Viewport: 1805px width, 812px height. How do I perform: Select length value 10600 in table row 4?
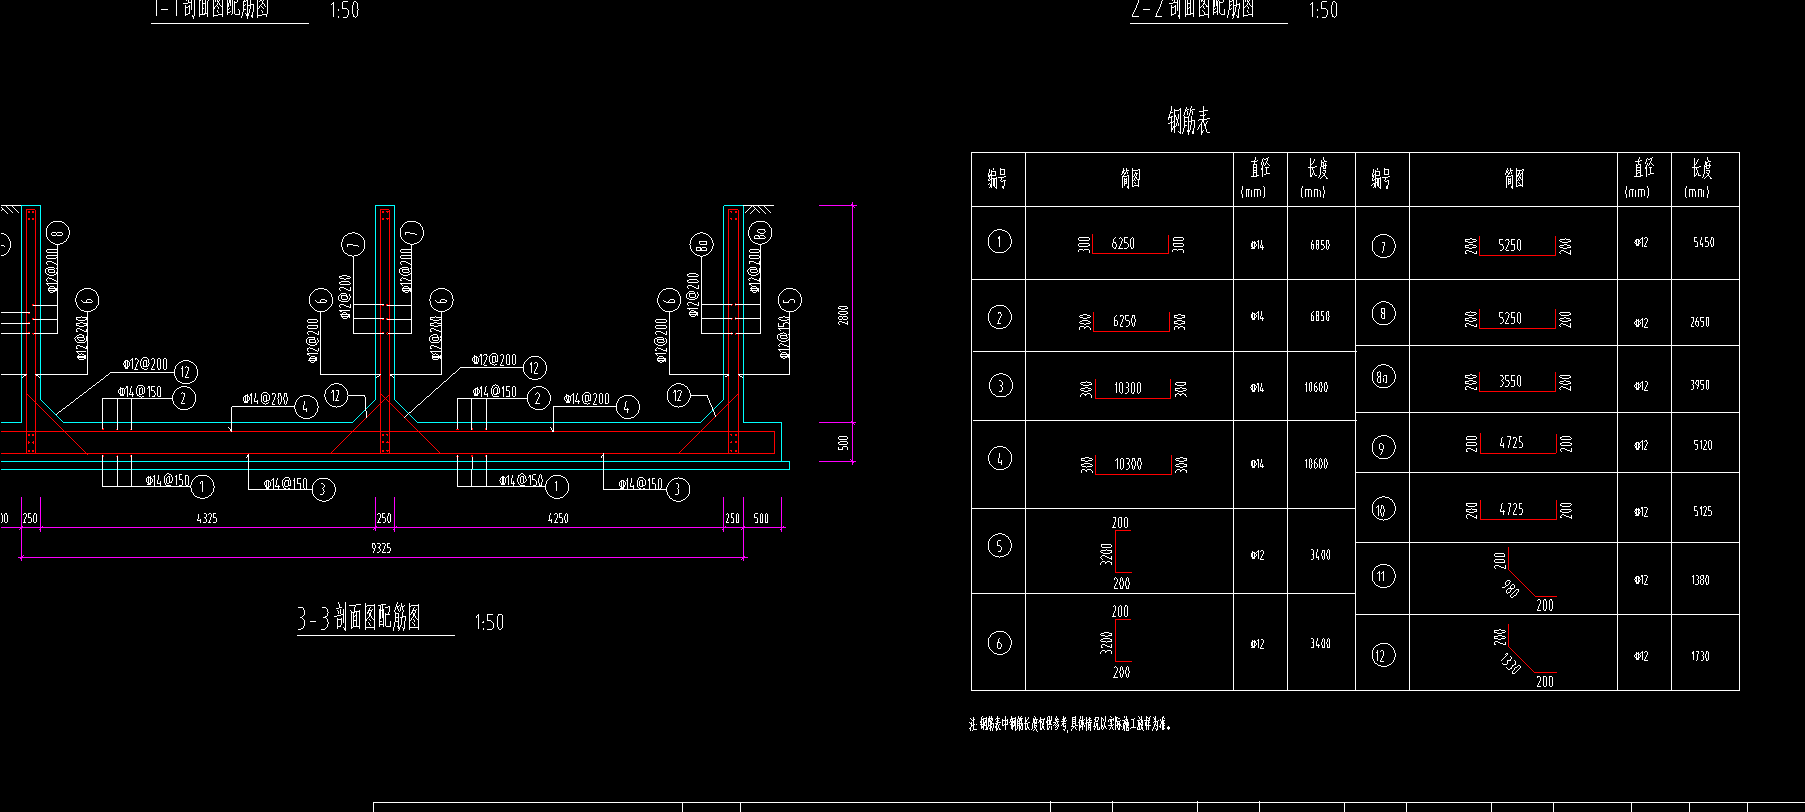point(1316,463)
